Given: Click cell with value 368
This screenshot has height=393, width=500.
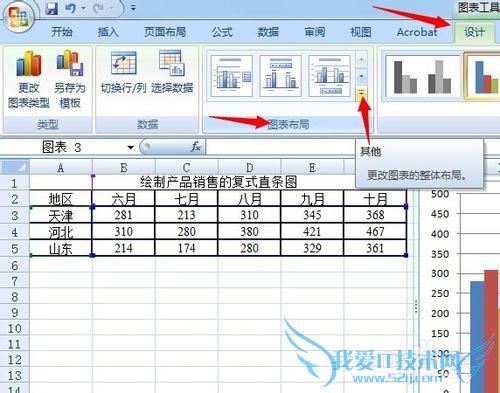Looking at the screenshot, I should click(x=375, y=215).
